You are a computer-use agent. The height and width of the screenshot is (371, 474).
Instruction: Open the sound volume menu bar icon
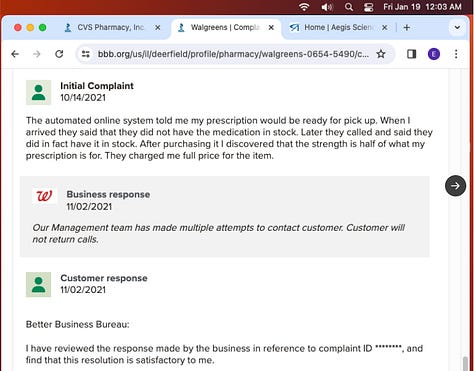coord(327,7)
